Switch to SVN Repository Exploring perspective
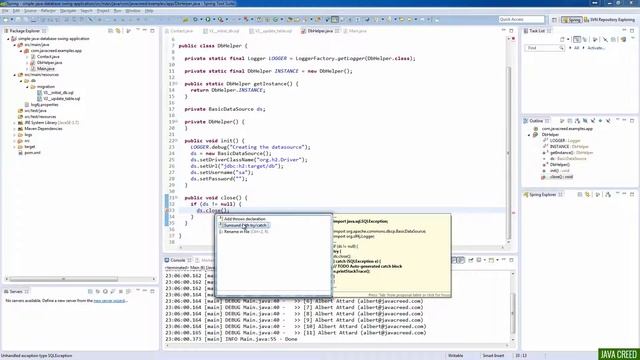Screen dimensions: 640x360 point(609,20)
